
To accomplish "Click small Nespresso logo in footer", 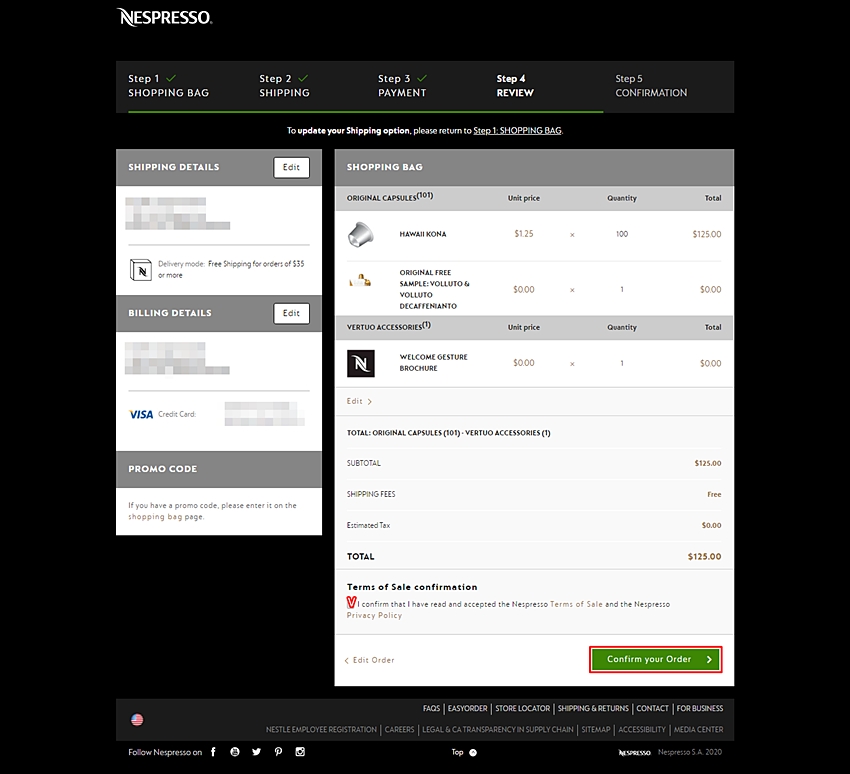I will [x=635, y=752].
